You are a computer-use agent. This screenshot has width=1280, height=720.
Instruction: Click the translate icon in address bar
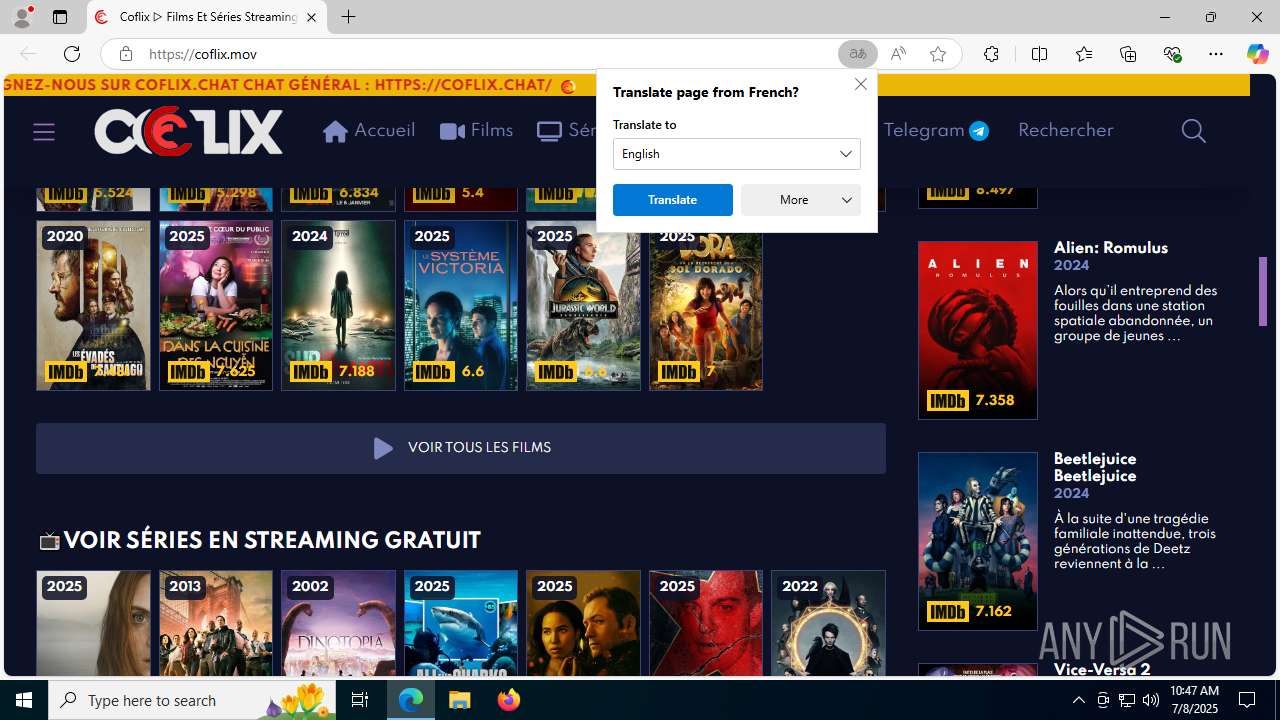[858, 54]
